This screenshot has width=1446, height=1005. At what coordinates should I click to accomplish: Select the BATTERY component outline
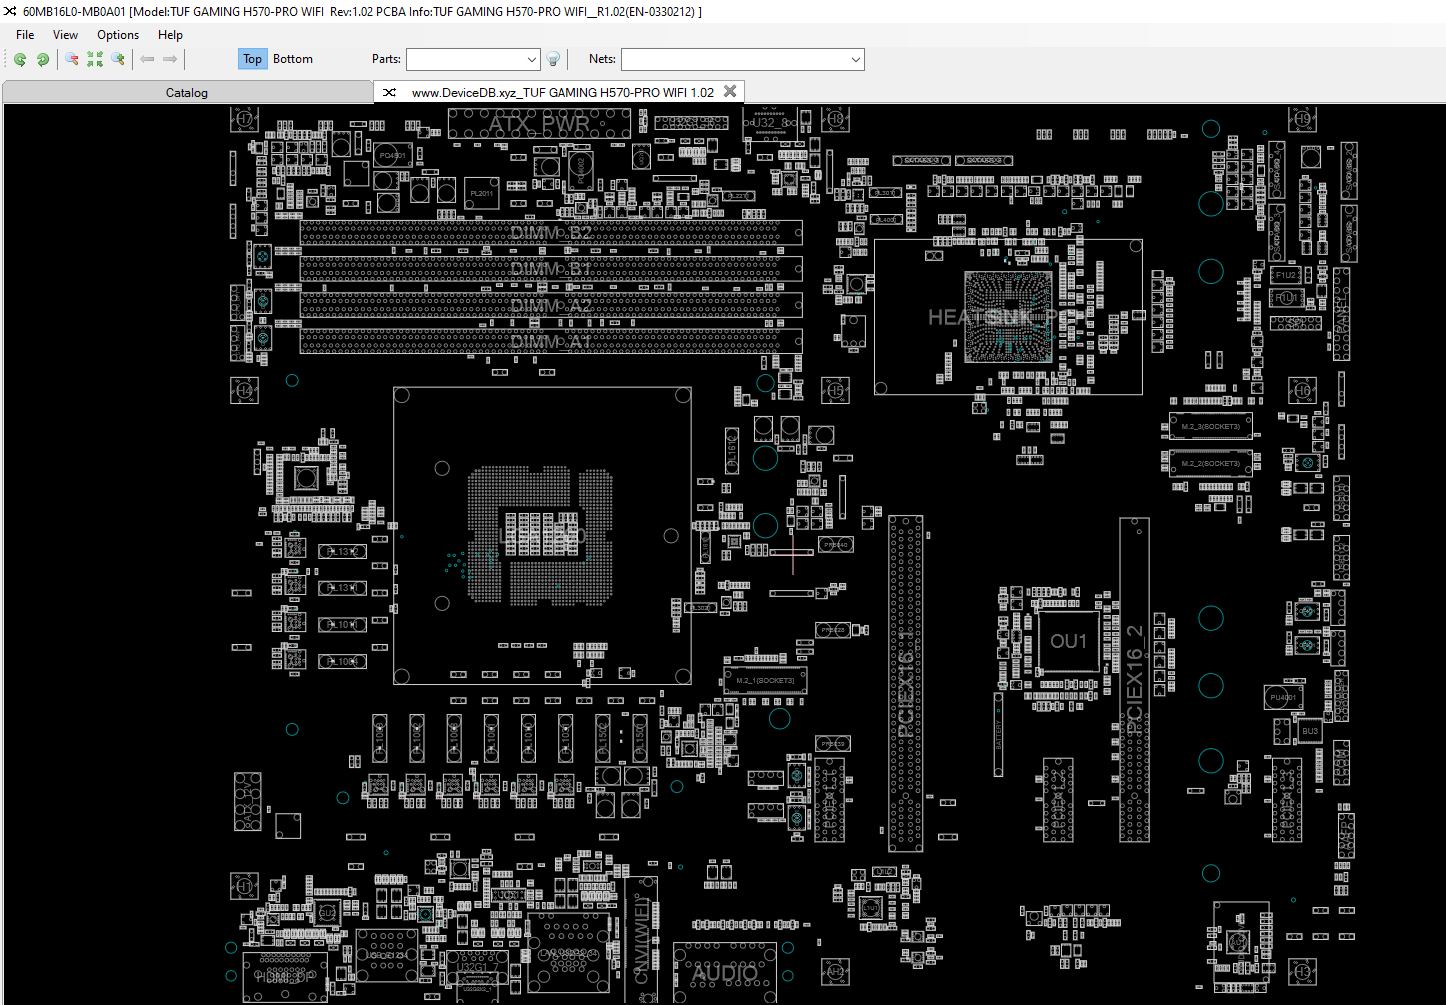click(998, 734)
